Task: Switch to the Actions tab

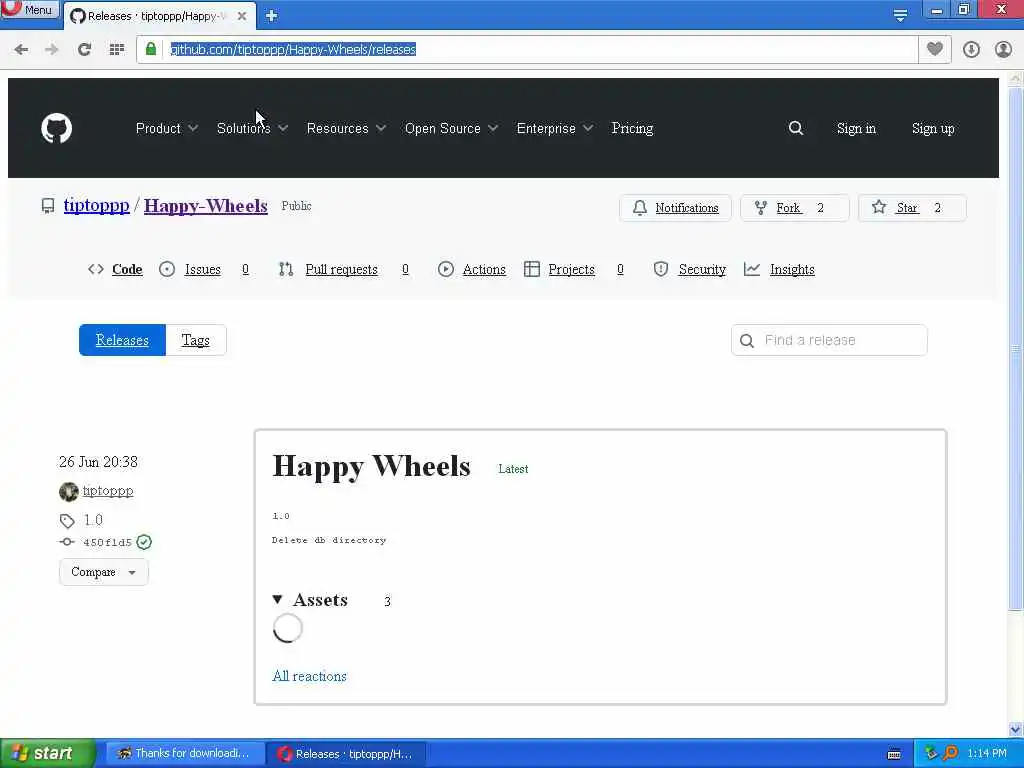Action: 472,269
